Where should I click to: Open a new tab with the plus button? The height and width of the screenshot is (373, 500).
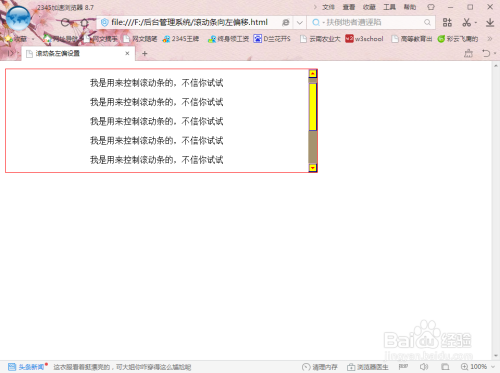click(x=145, y=54)
